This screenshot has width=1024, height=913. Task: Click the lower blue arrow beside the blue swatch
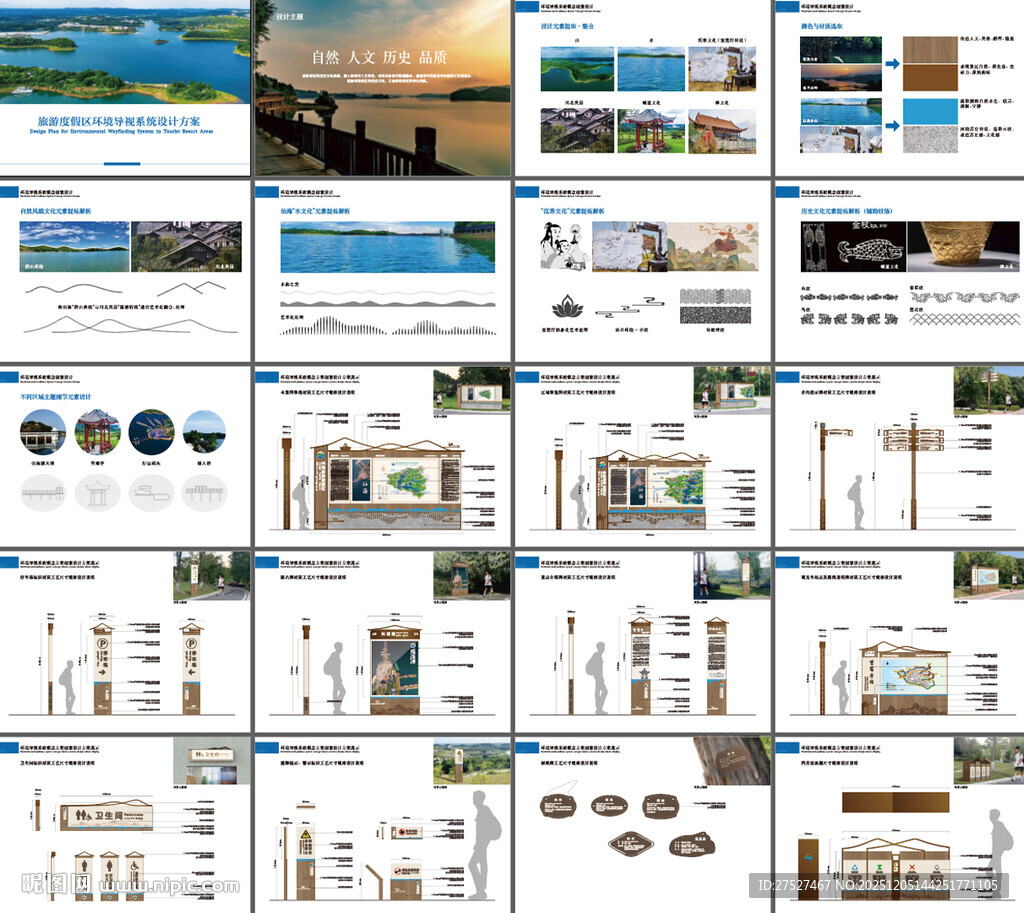point(892,125)
